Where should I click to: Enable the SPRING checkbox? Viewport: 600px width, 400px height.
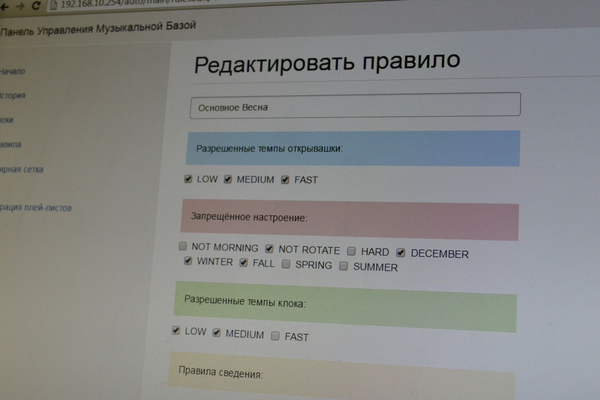tap(286, 265)
